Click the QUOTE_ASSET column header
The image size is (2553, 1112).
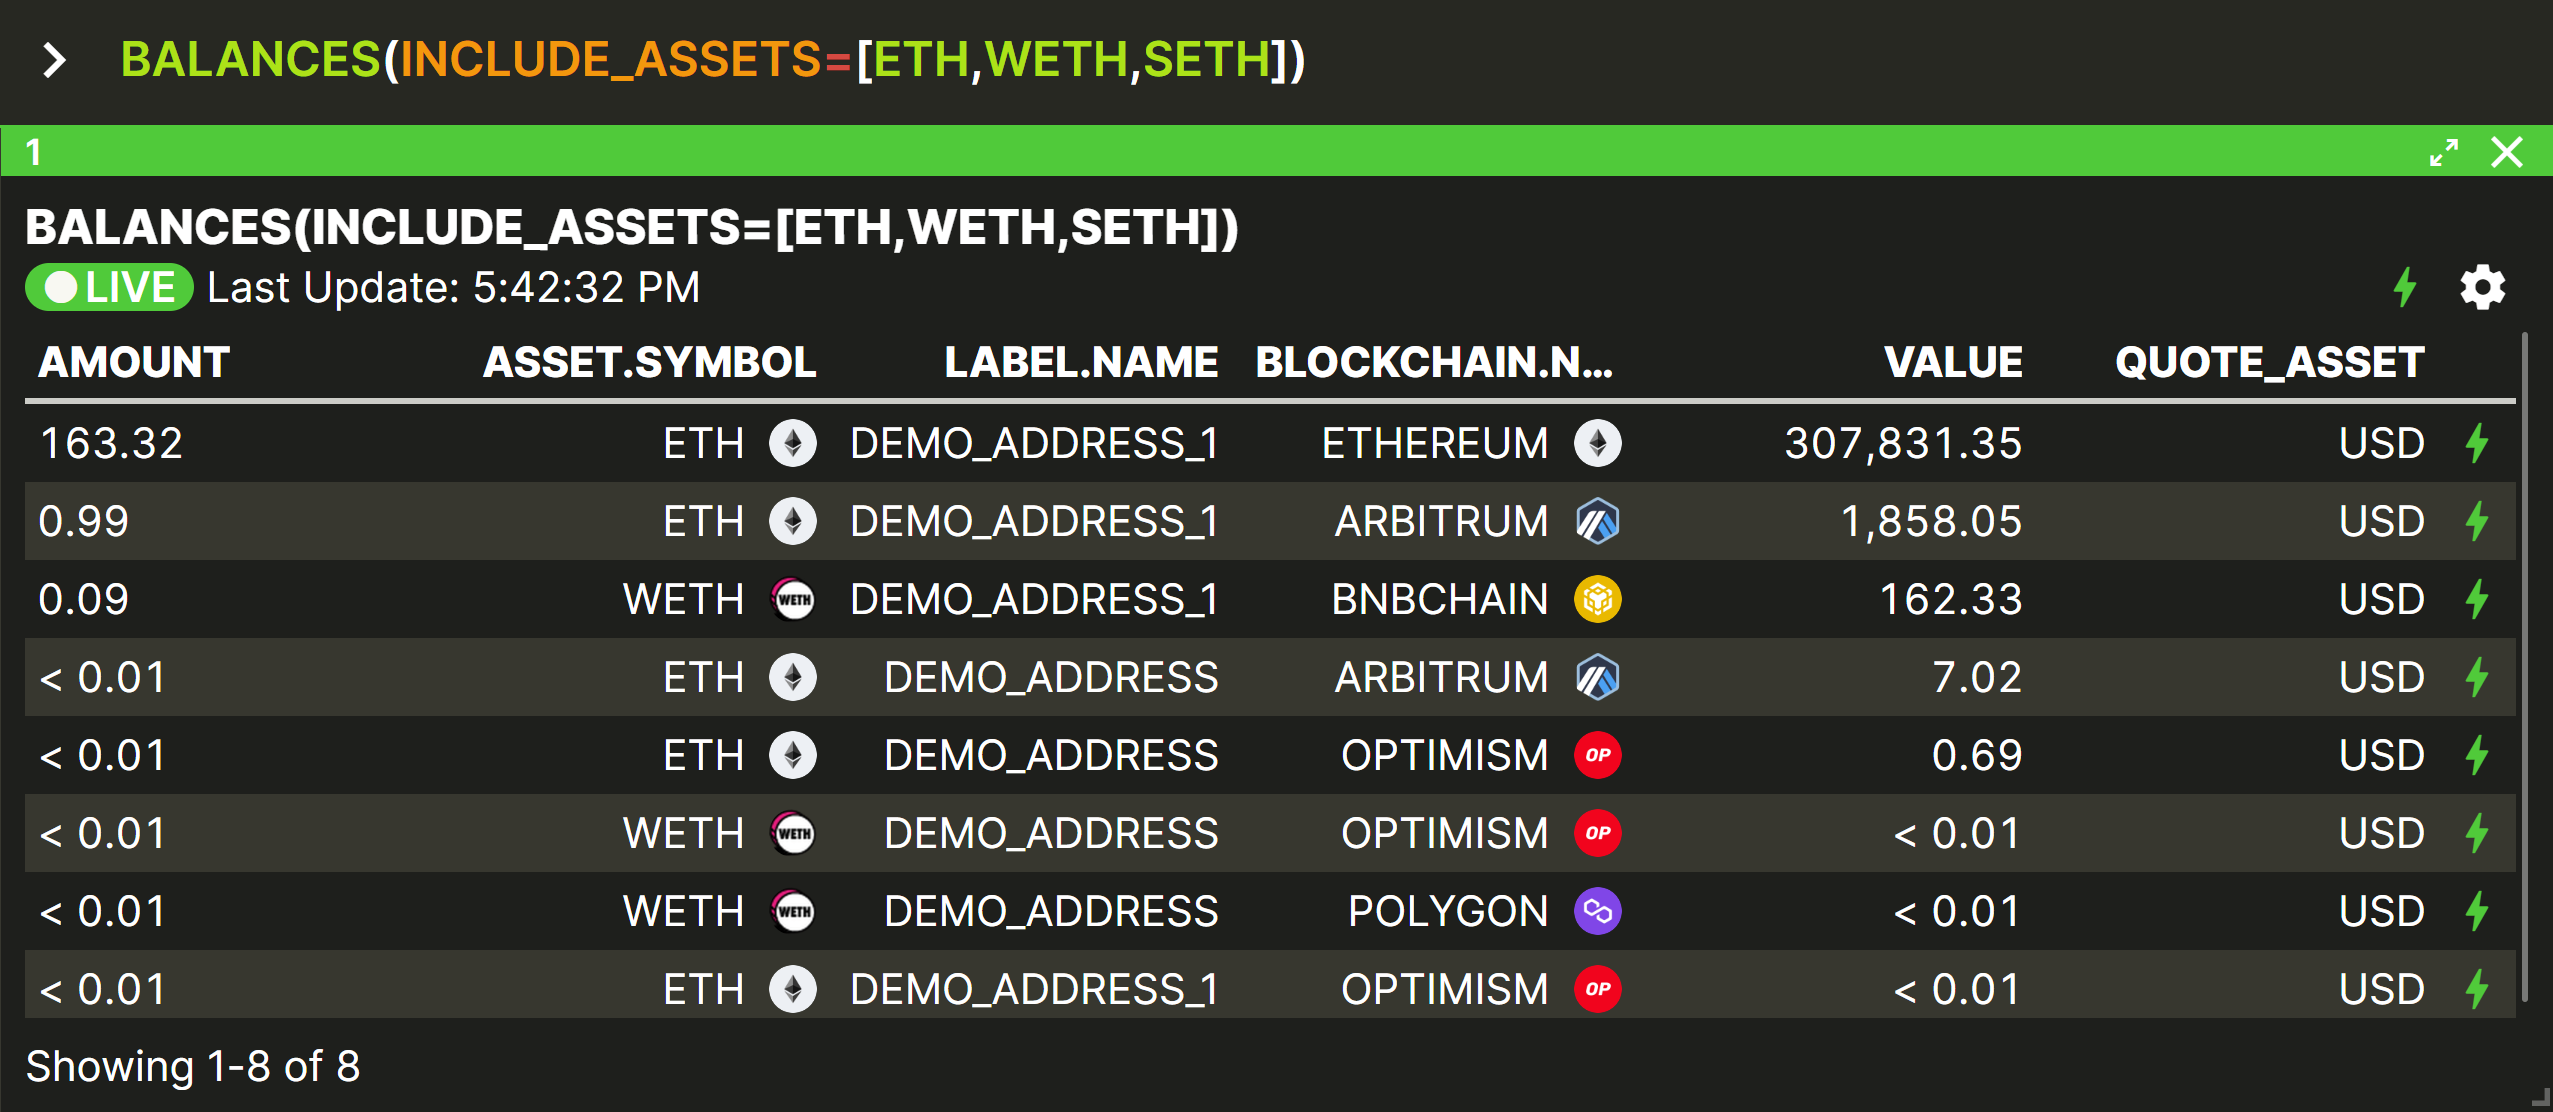click(x=2269, y=362)
